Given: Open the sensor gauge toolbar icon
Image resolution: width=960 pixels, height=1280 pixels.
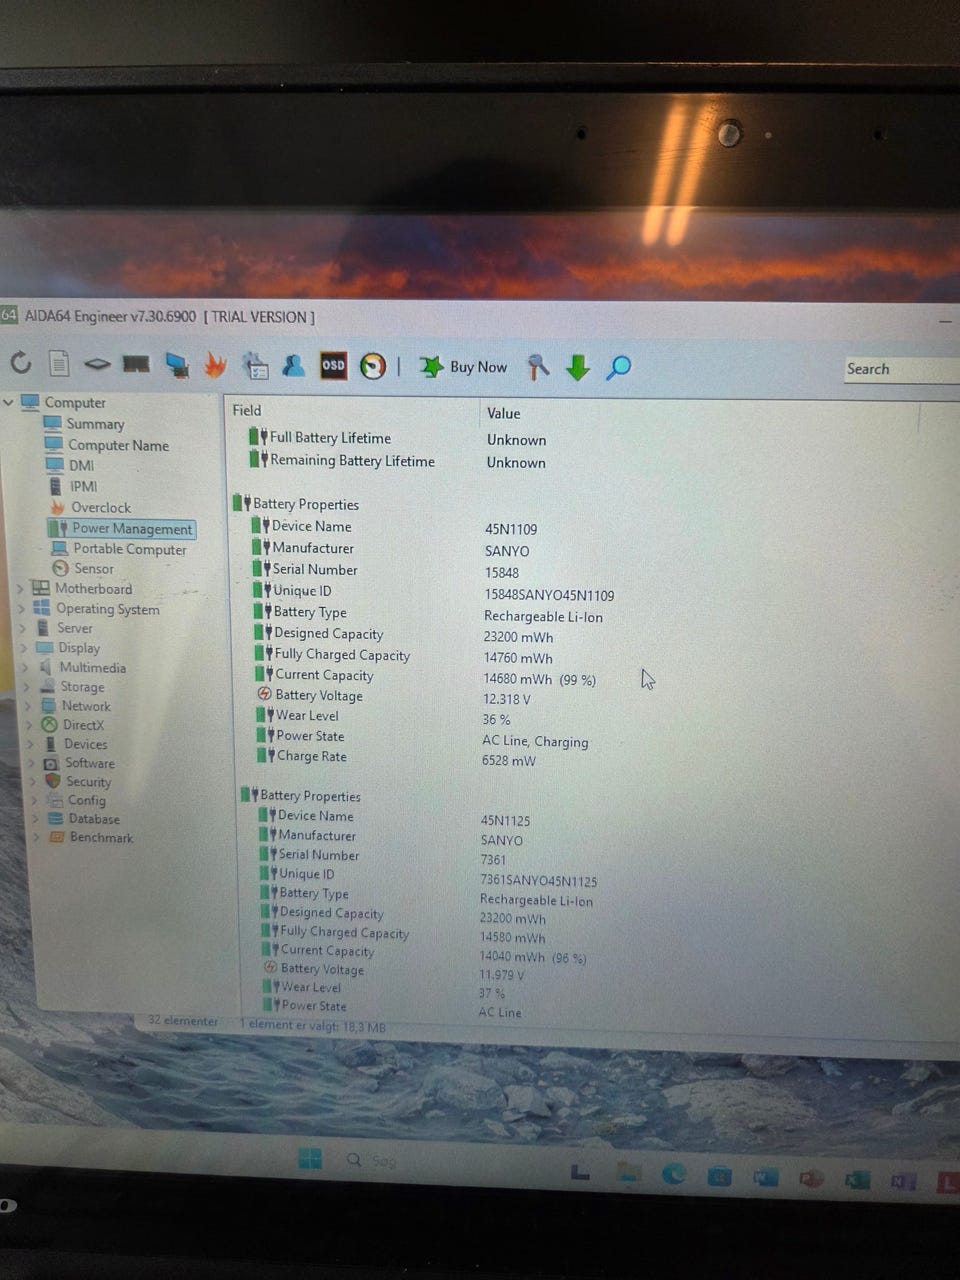Looking at the screenshot, I should point(373,367).
